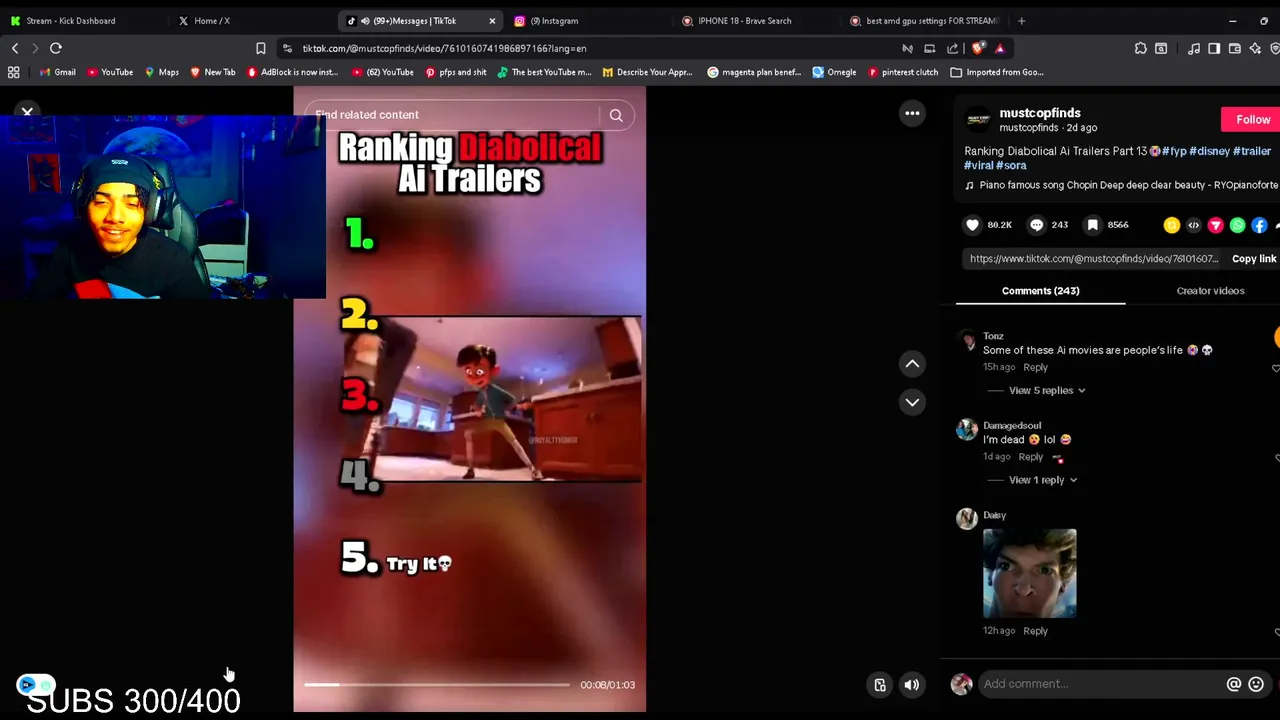This screenshot has width=1280, height=720.
Task: Send to friends with red share icon
Action: (x=1216, y=225)
